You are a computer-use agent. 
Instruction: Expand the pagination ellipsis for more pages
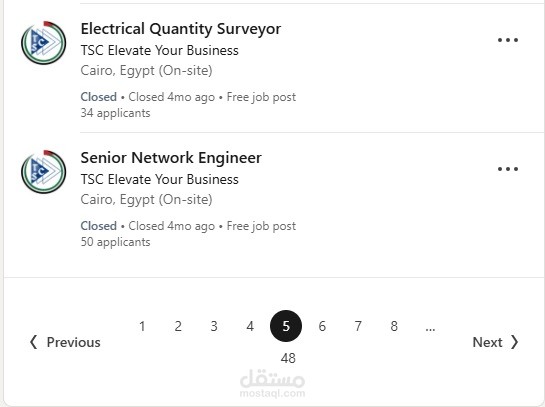point(430,328)
